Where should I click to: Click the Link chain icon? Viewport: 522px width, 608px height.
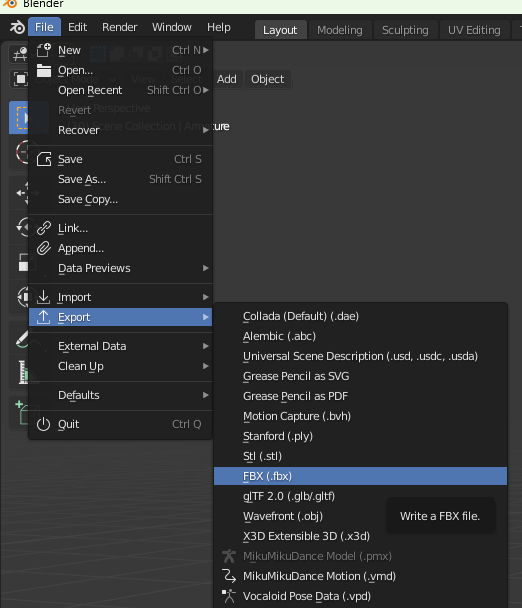pos(43,228)
